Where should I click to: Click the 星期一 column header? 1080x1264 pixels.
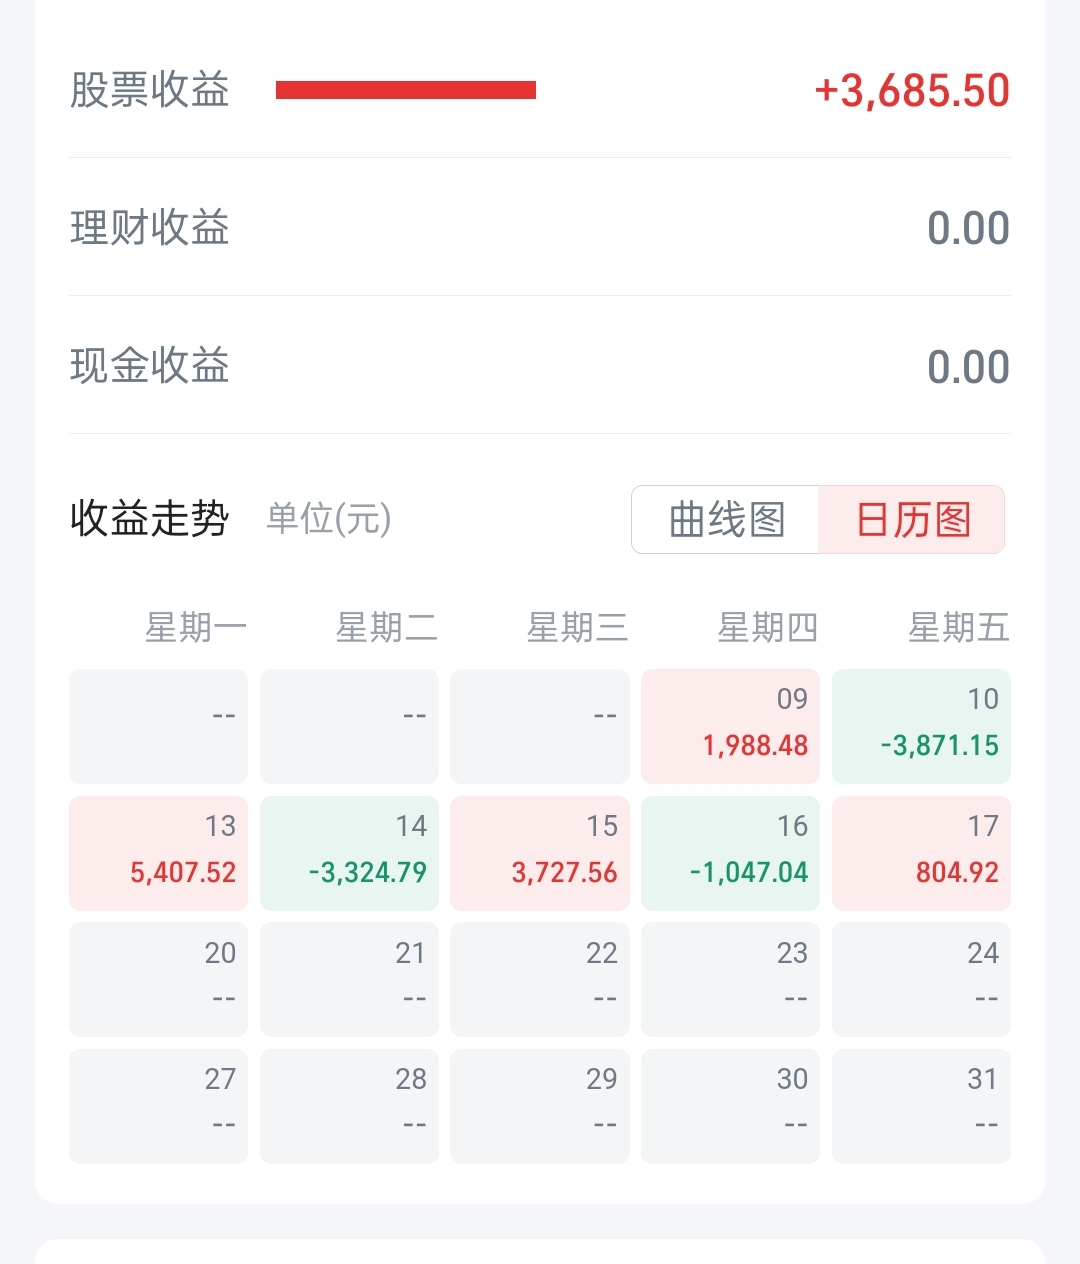coord(195,628)
